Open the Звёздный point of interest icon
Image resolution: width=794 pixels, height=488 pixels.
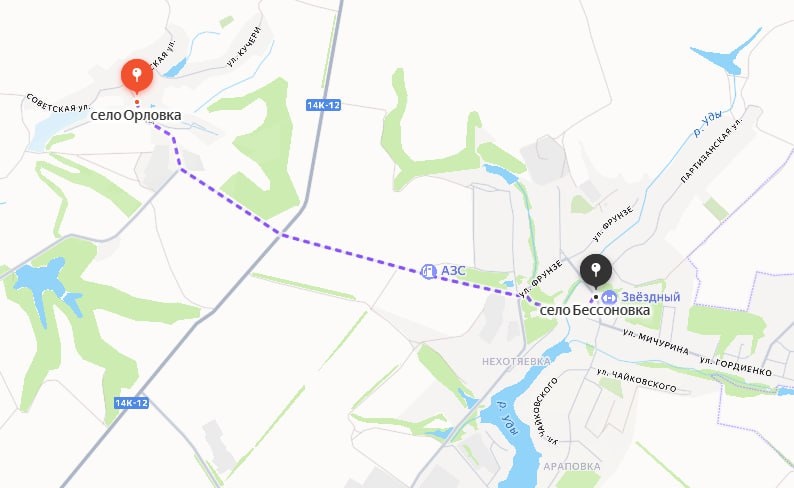pyautogui.click(x=609, y=297)
